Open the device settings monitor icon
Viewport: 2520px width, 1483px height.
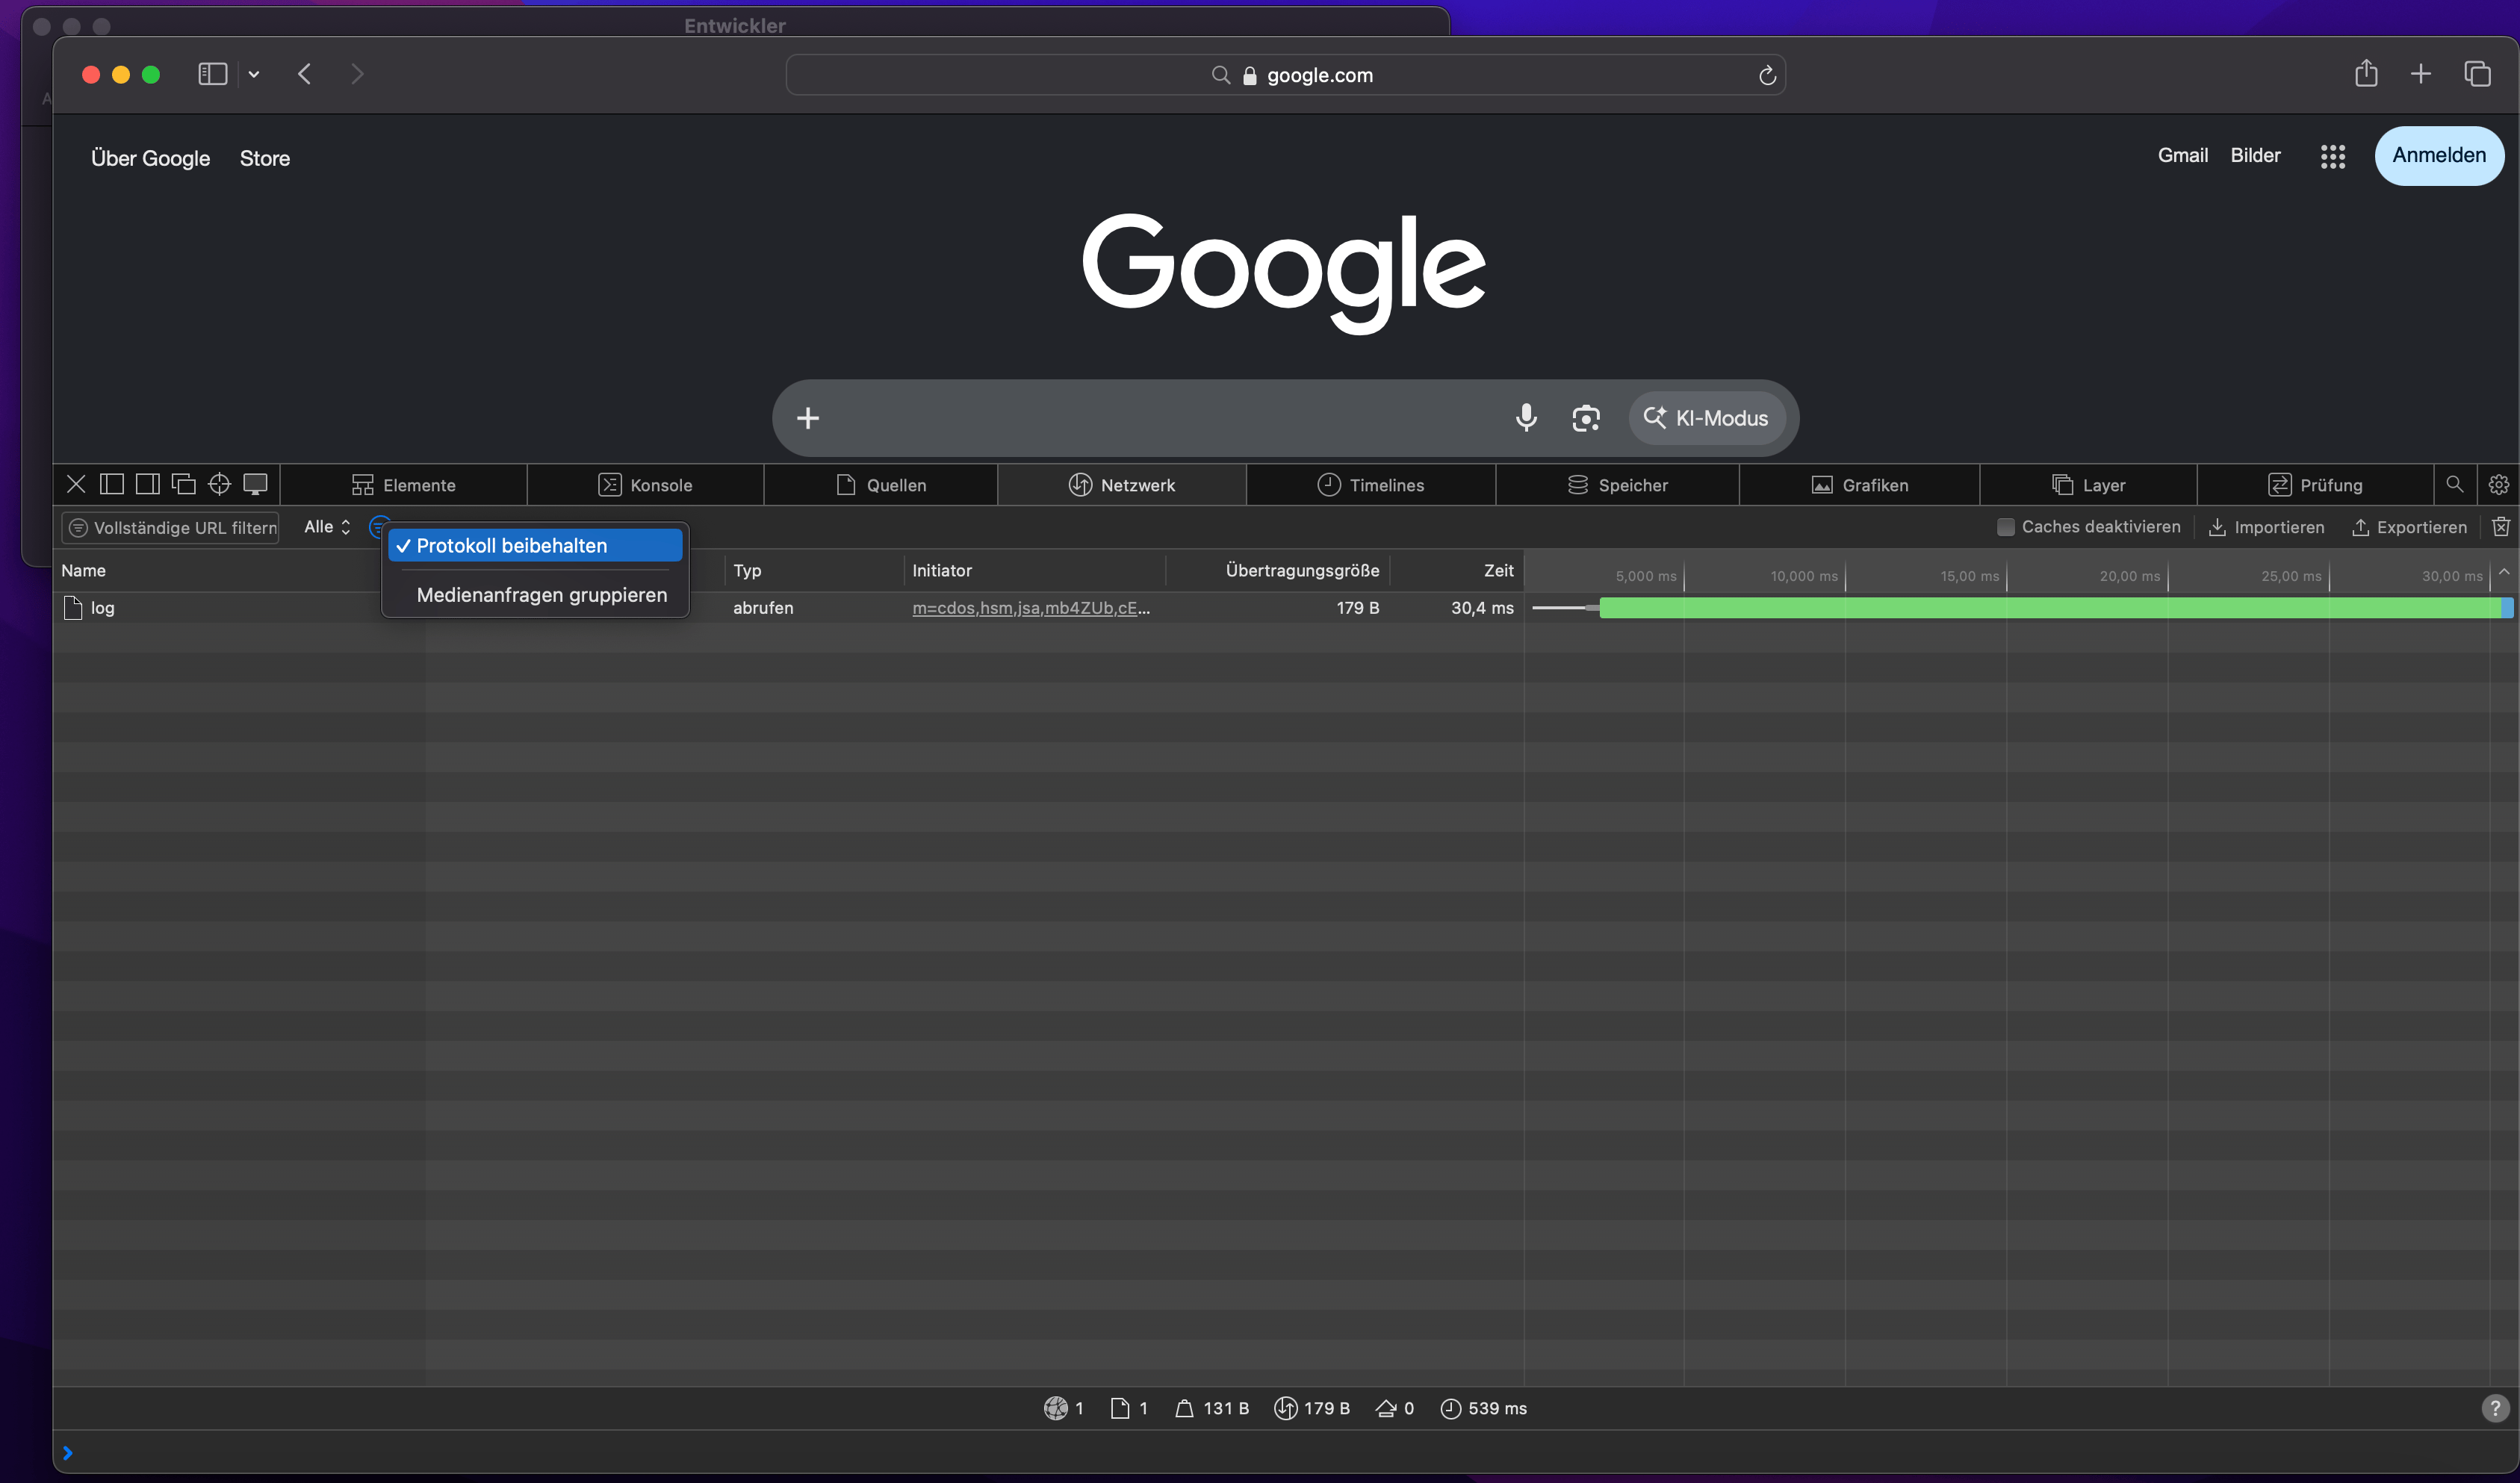256,485
